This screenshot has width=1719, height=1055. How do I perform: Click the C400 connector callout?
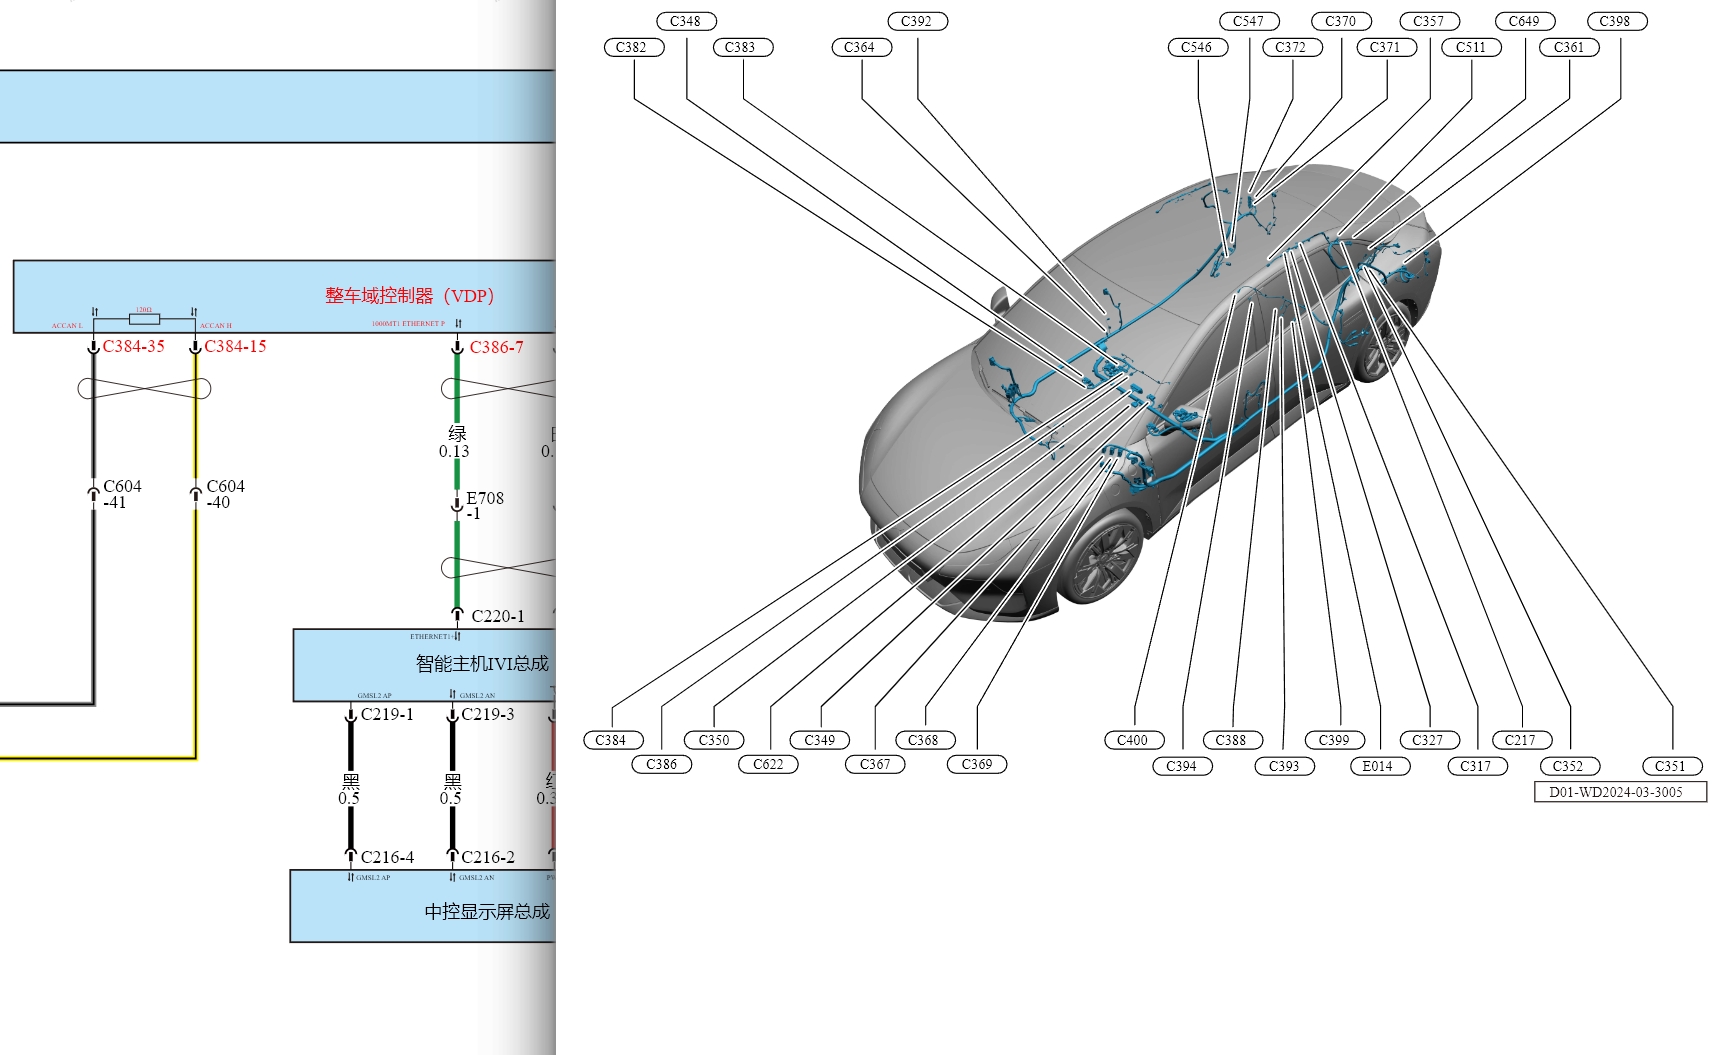1133,740
